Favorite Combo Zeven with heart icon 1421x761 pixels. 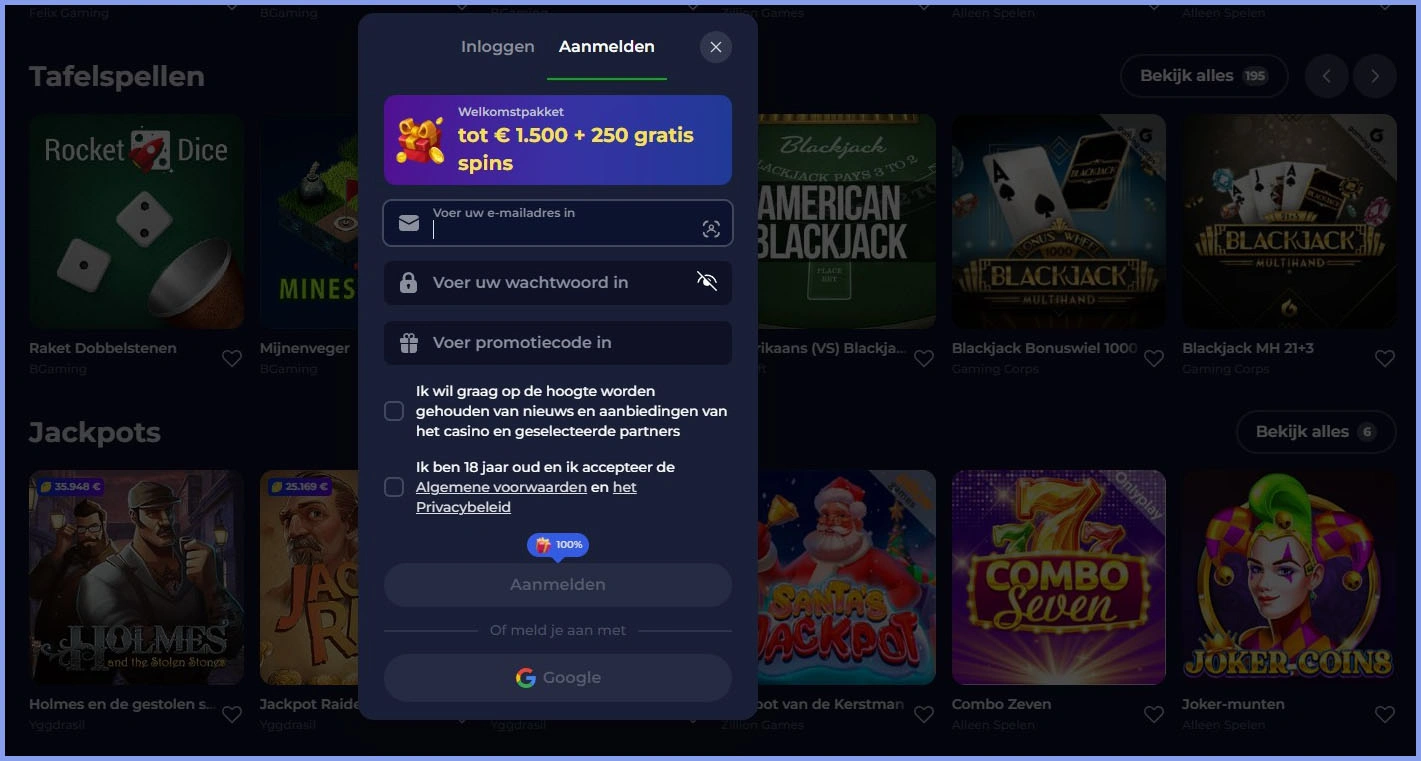click(1154, 714)
